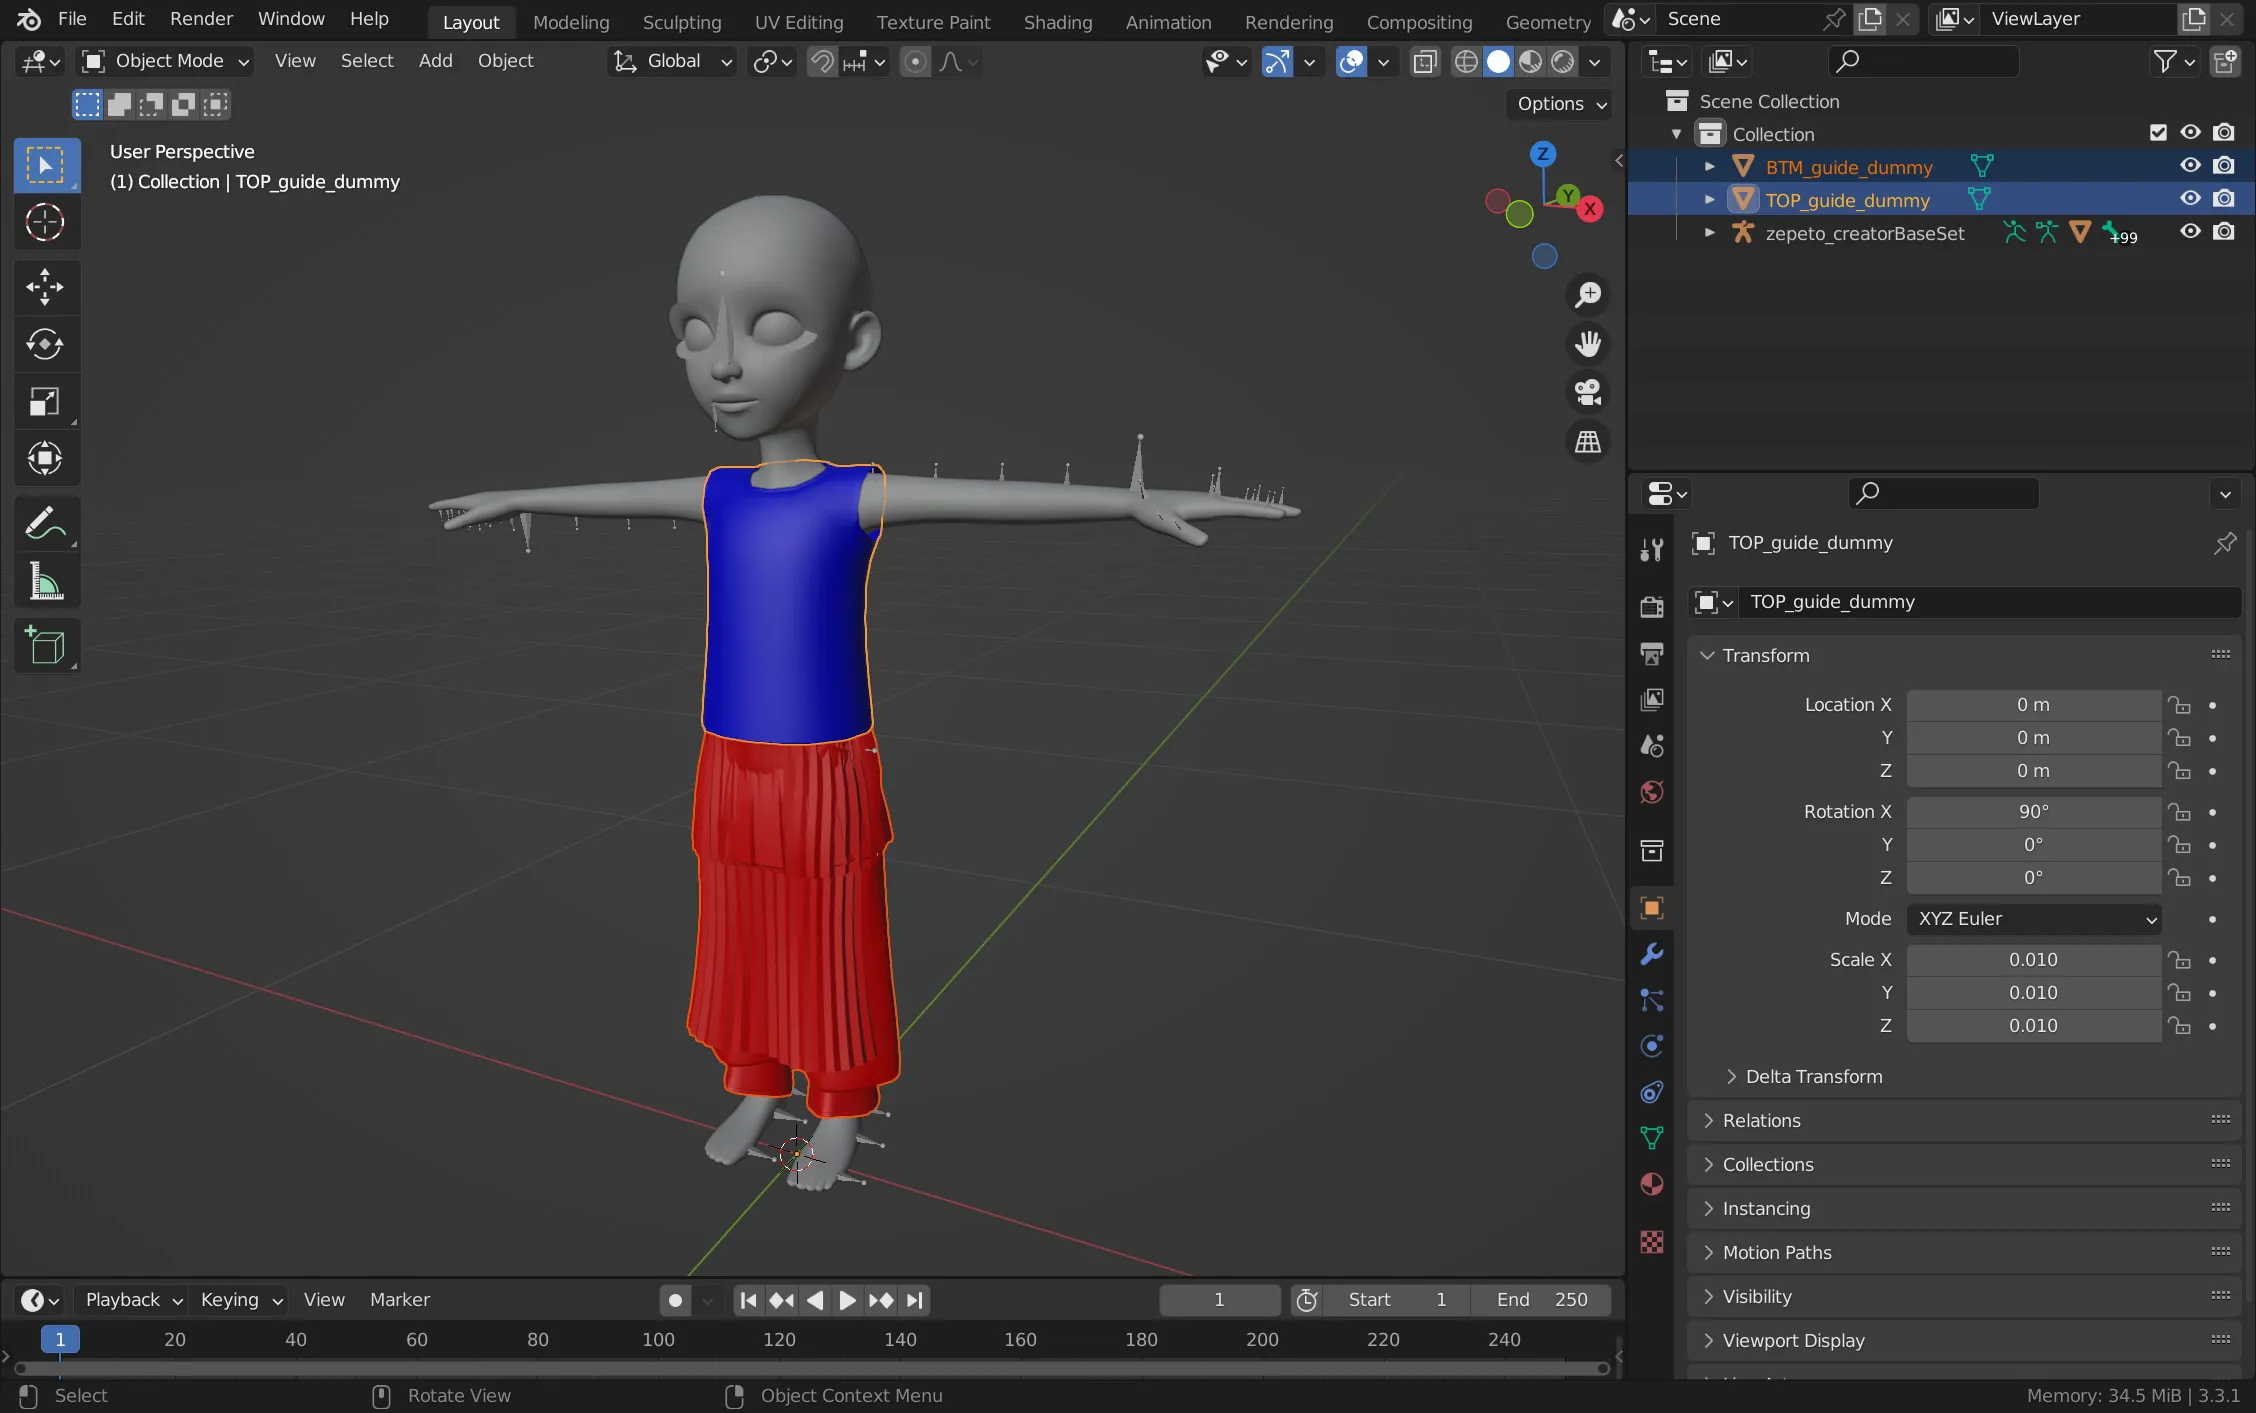The height and width of the screenshot is (1413, 2256).
Task: Activate the Transform tool
Action: [46, 458]
